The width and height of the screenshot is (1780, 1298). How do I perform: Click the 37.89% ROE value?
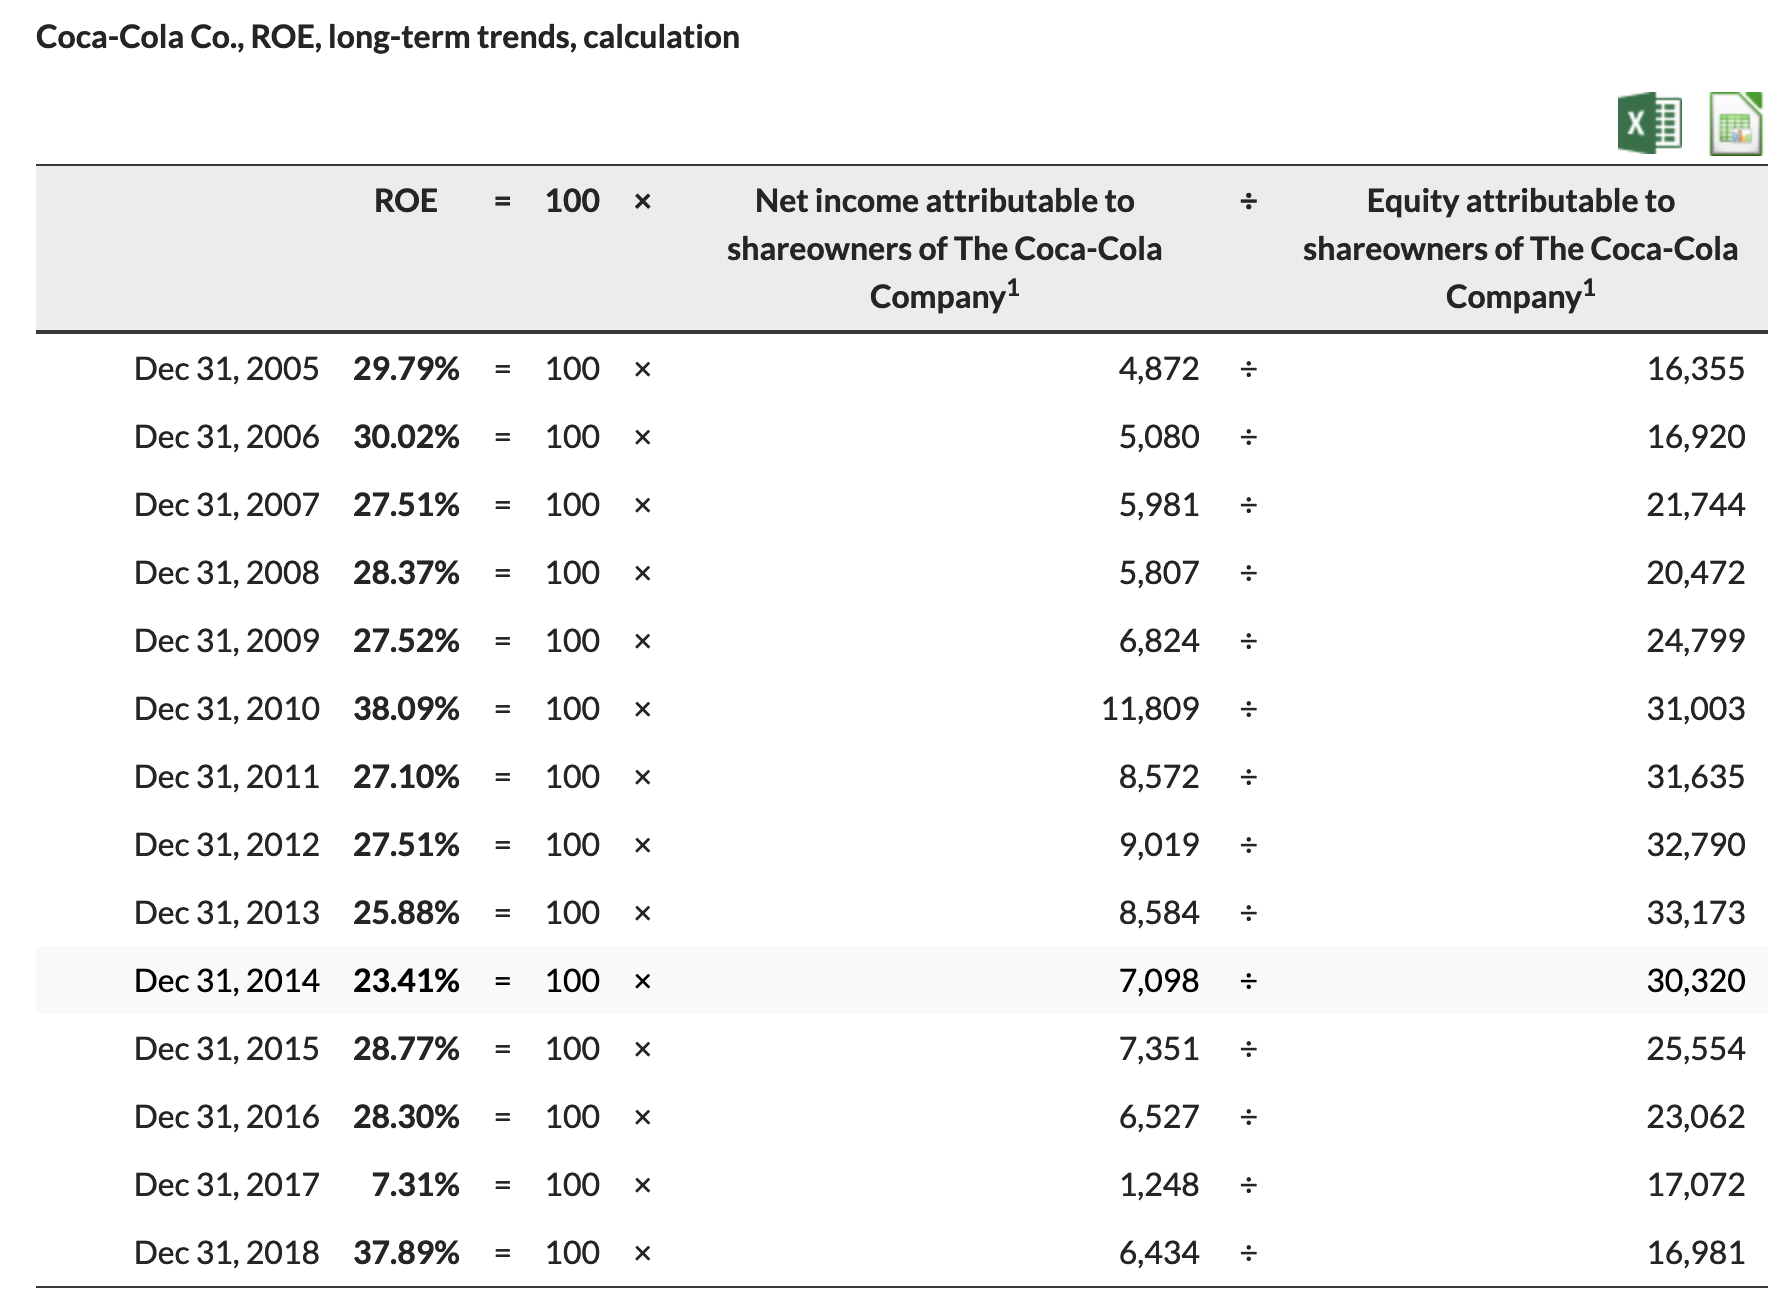tap(406, 1253)
